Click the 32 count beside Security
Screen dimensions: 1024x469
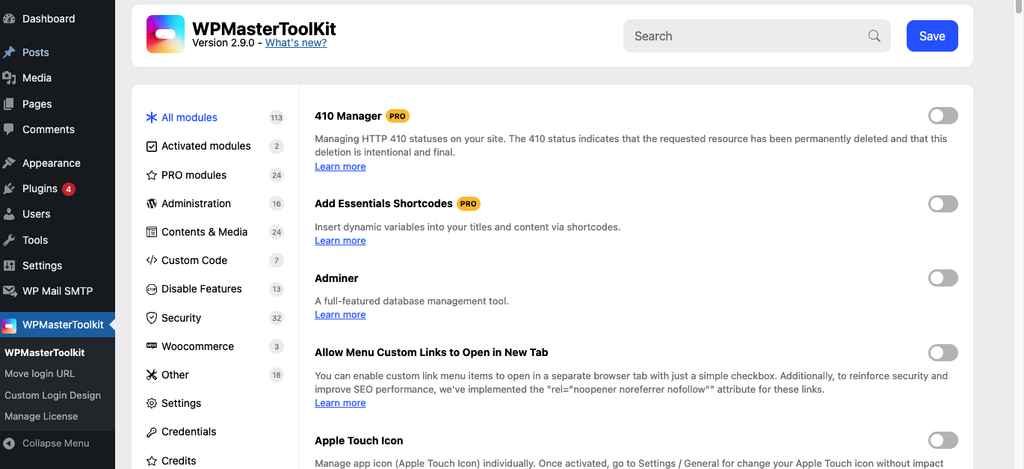click(x=276, y=318)
